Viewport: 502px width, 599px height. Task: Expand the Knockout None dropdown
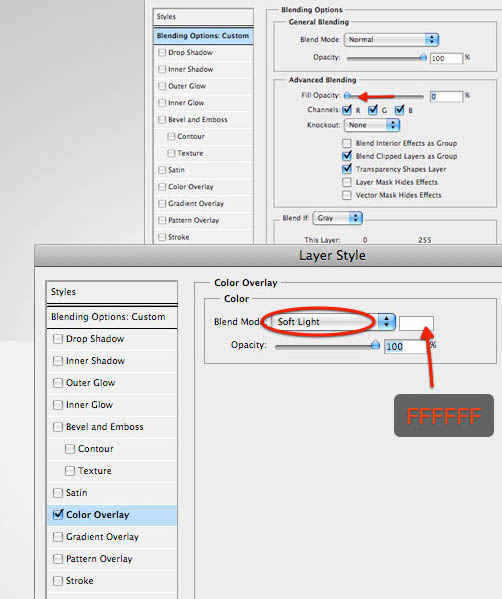371,125
